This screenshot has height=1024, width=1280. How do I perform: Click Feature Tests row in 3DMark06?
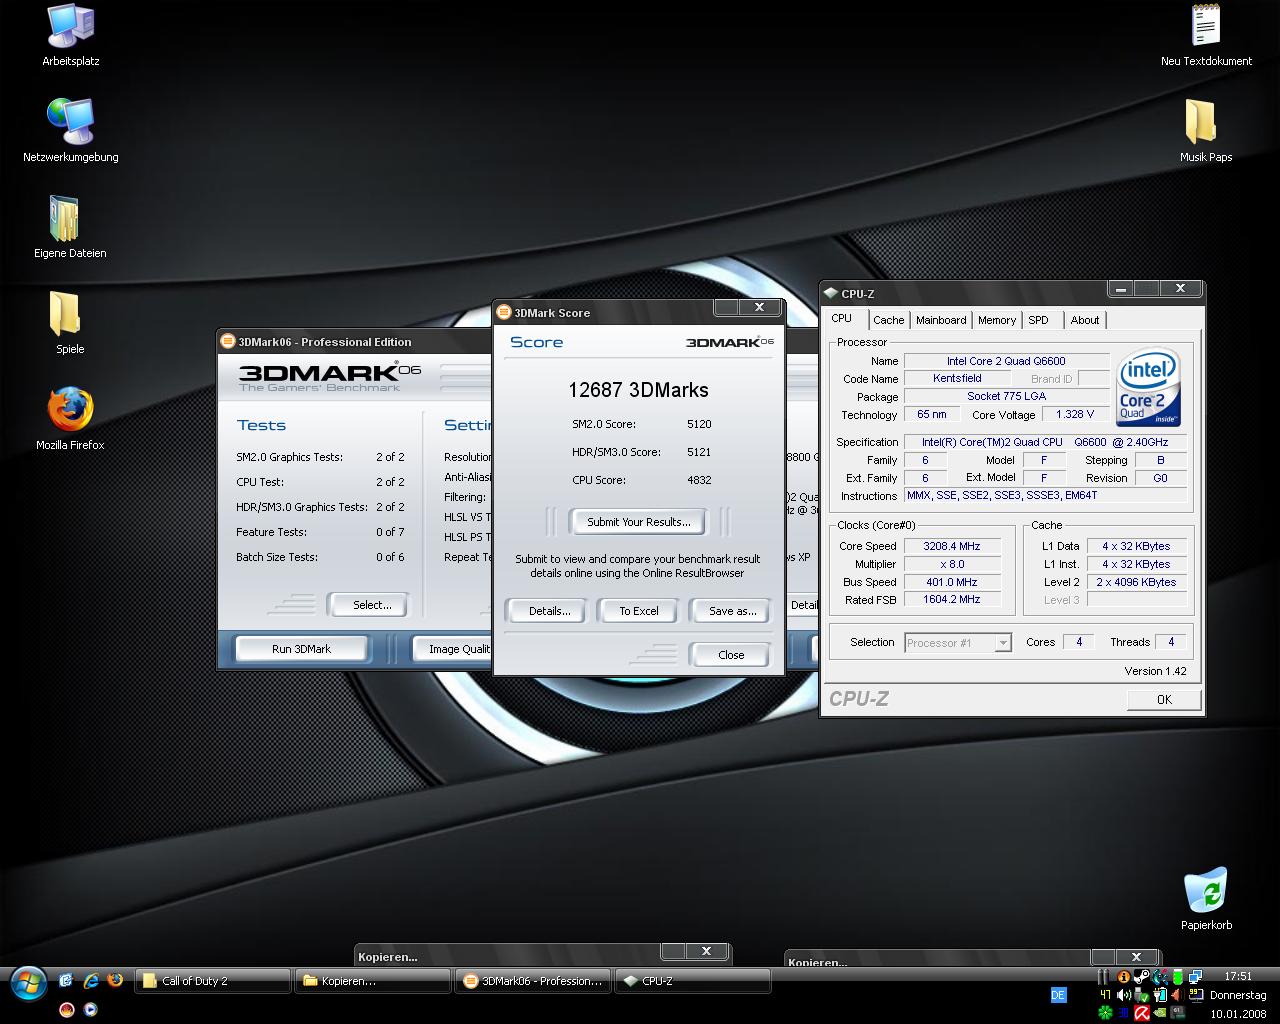coord(320,532)
